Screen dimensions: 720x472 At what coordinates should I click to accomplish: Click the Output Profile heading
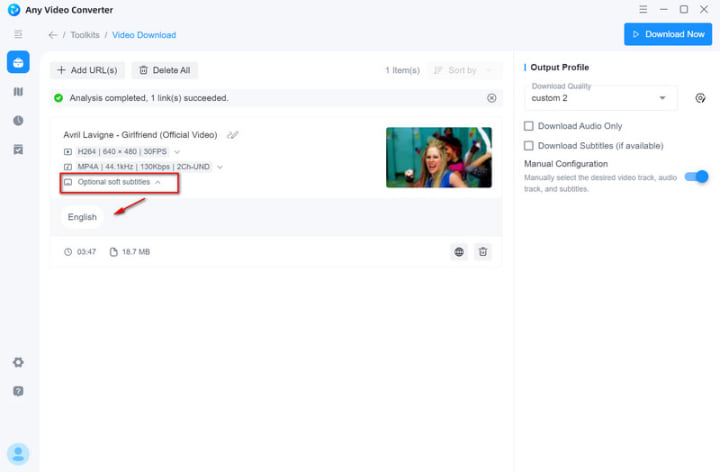click(560, 67)
